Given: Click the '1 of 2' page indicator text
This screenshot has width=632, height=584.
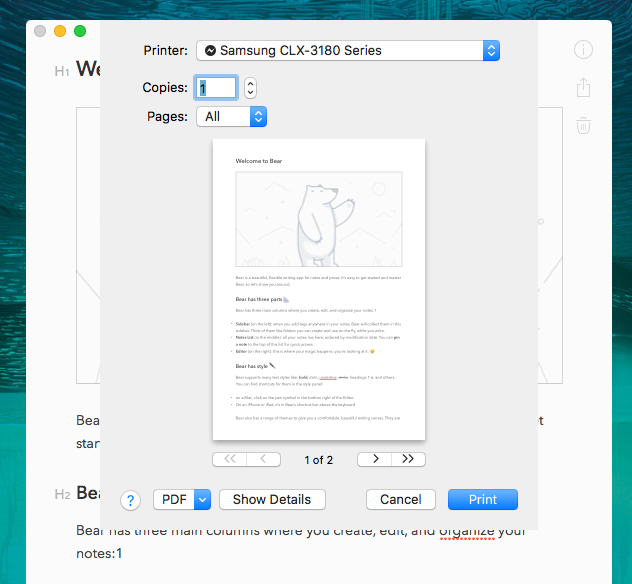Looking at the screenshot, I should click(318, 460).
